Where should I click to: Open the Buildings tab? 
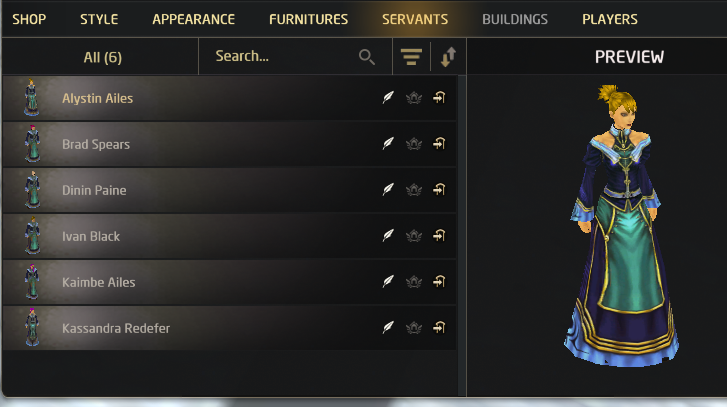tap(515, 19)
